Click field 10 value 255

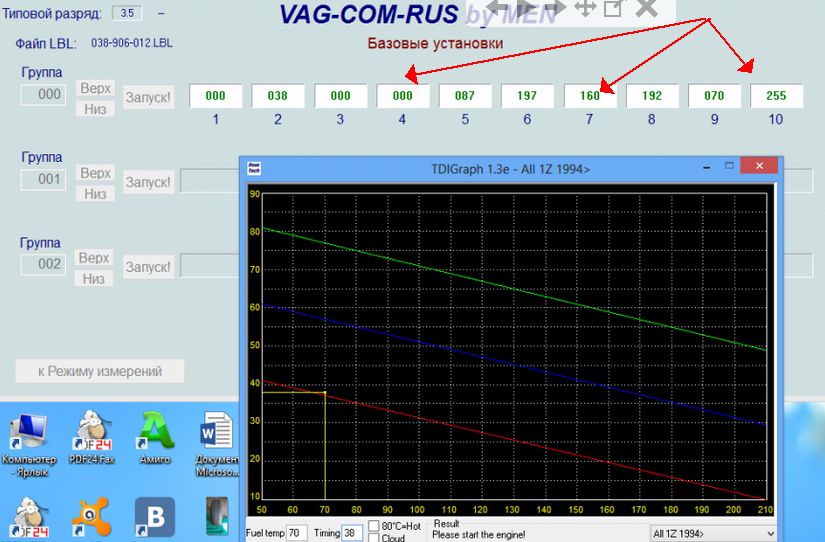point(777,96)
